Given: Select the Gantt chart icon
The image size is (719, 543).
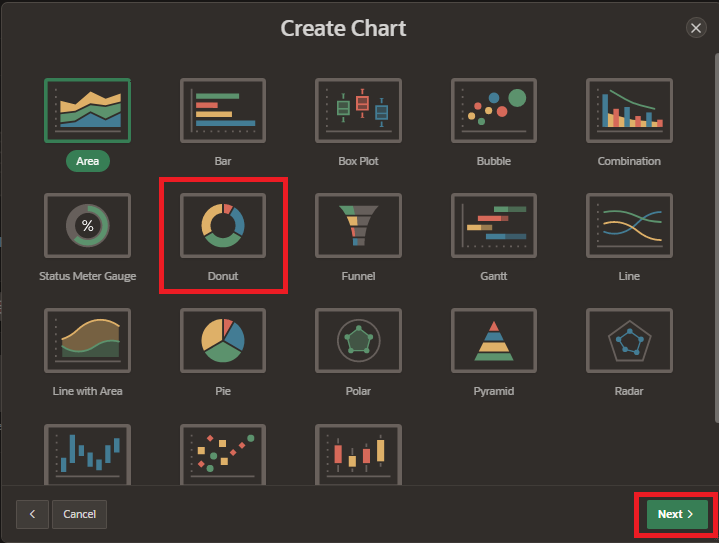Looking at the screenshot, I should [494, 226].
